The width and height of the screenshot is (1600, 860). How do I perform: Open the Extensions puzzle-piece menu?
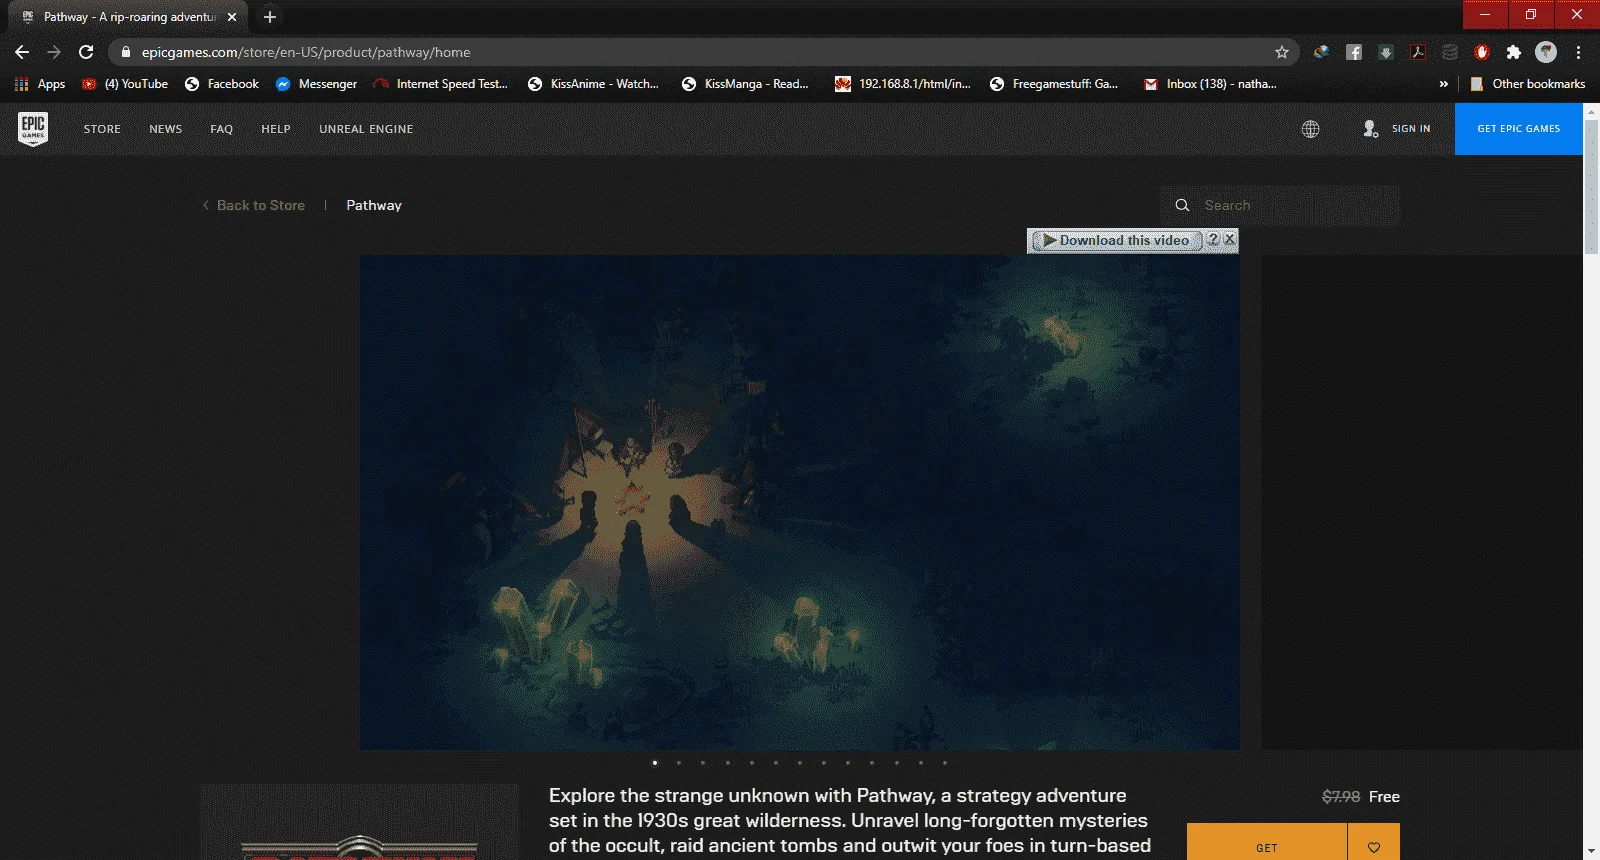1514,52
